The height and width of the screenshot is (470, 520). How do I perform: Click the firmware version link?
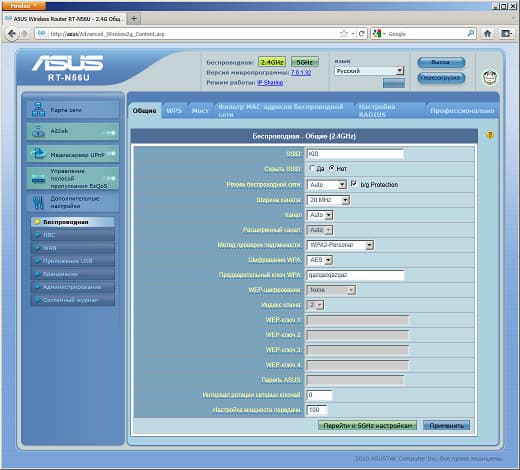[301, 72]
